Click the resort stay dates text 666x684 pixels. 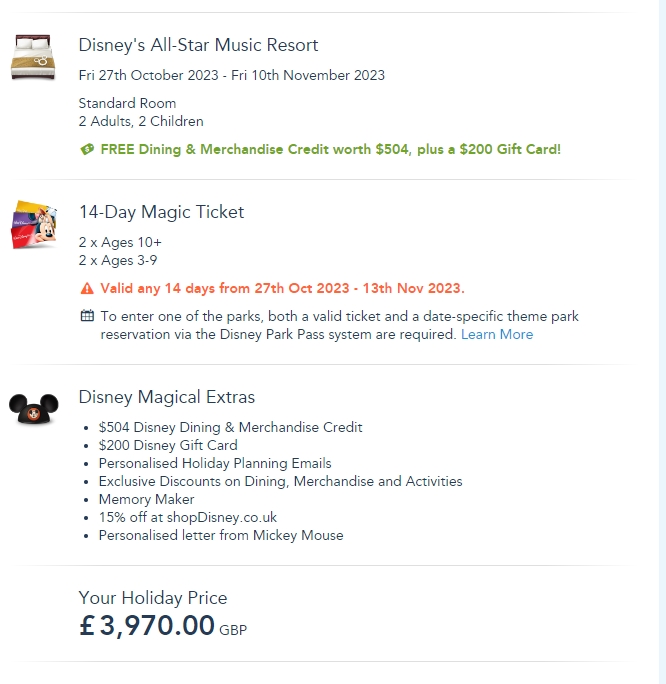(x=231, y=75)
